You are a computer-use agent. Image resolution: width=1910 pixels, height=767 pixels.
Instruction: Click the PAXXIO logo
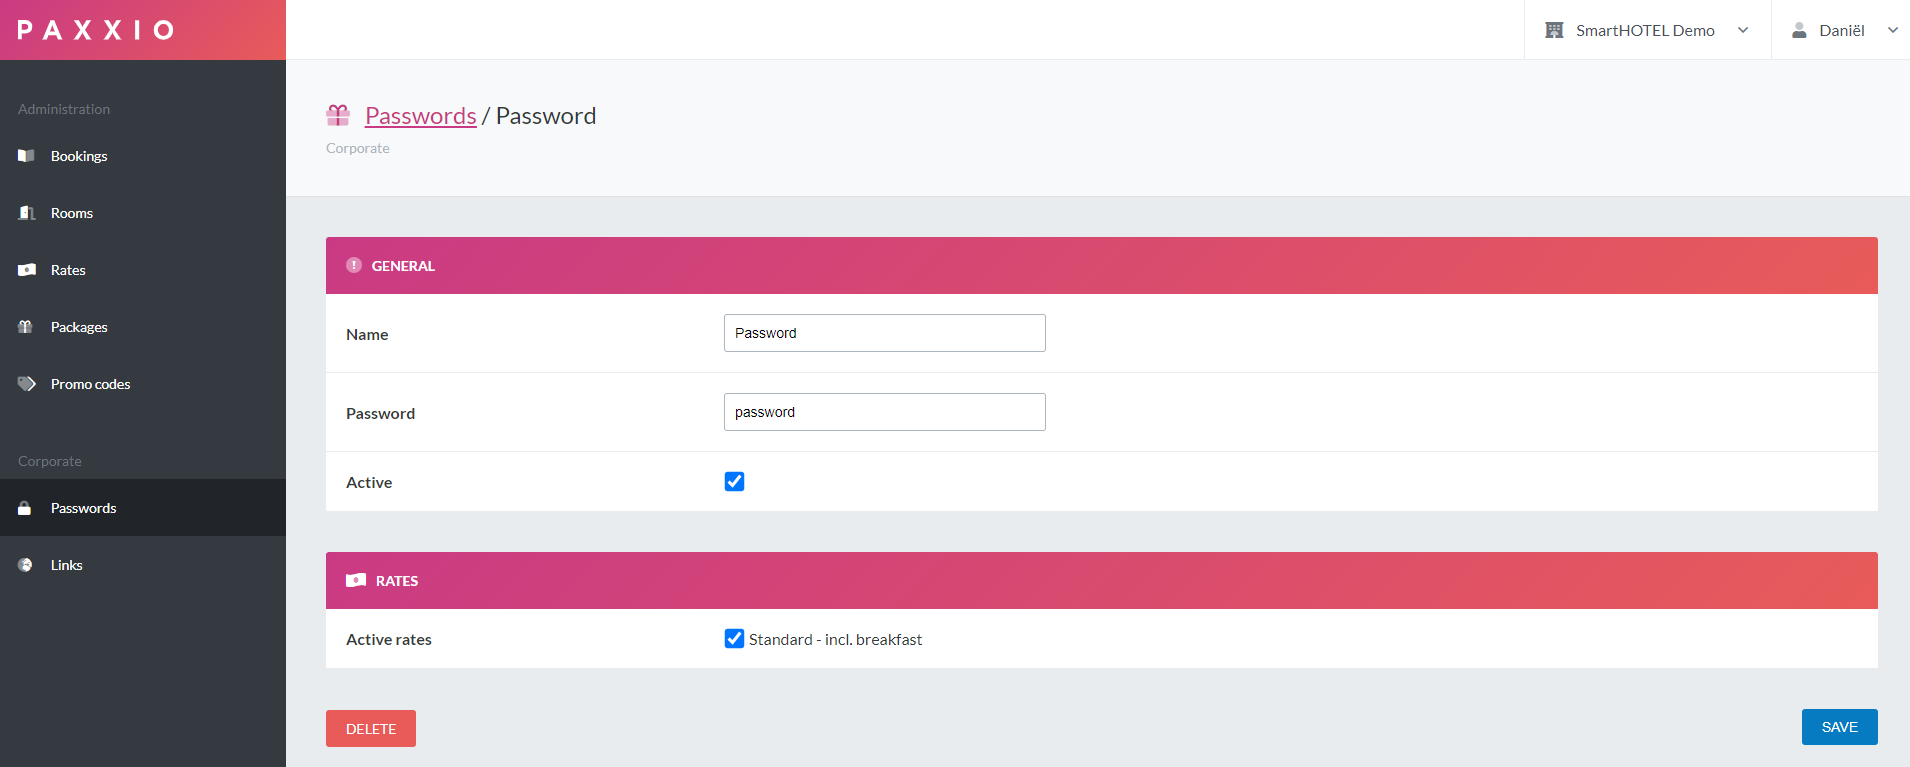pos(96,30)
